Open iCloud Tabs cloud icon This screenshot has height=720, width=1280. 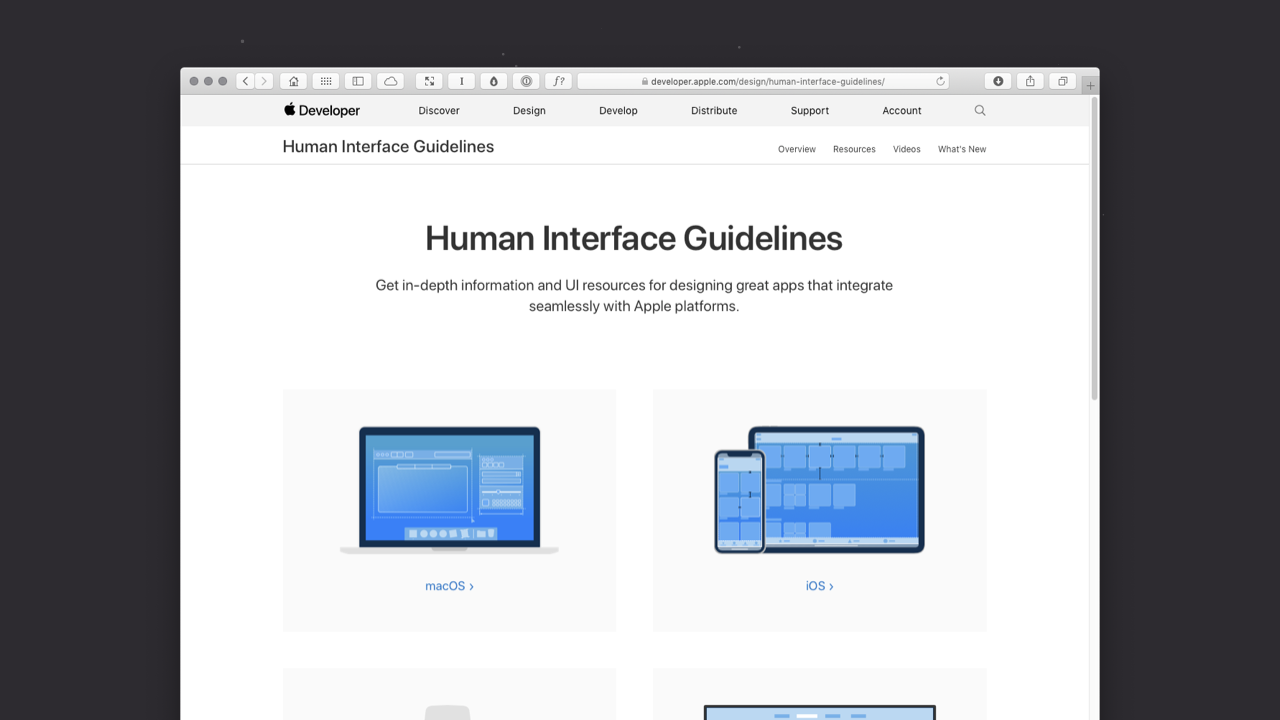point(390,81)
